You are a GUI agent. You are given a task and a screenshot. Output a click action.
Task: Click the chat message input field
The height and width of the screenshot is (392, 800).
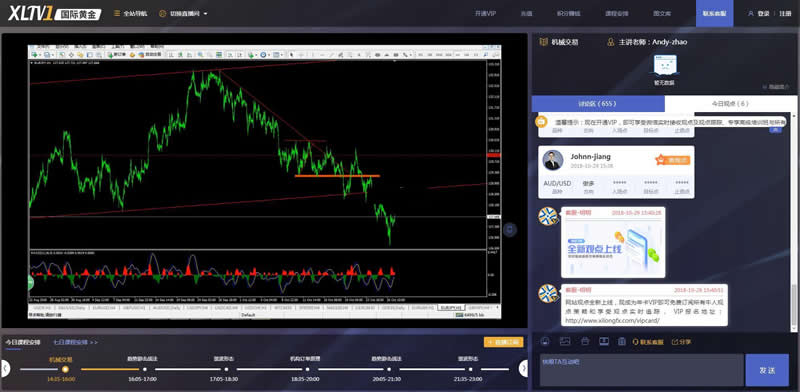click(x=641, y=370)
